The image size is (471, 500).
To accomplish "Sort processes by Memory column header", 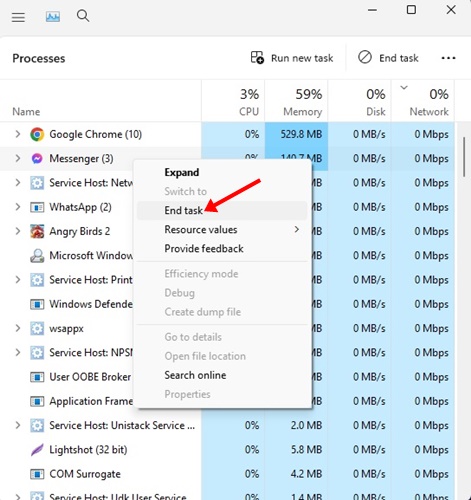I will [x=296, y=101].
